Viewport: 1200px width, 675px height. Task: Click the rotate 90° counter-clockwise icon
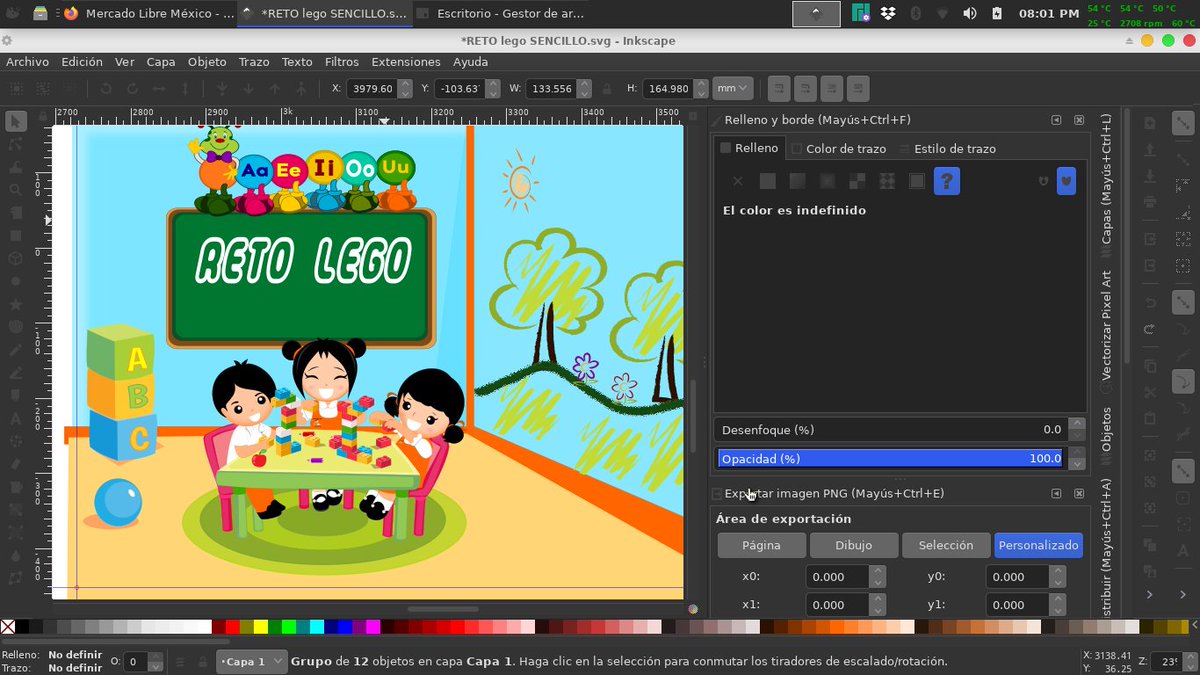pos(105,89)
